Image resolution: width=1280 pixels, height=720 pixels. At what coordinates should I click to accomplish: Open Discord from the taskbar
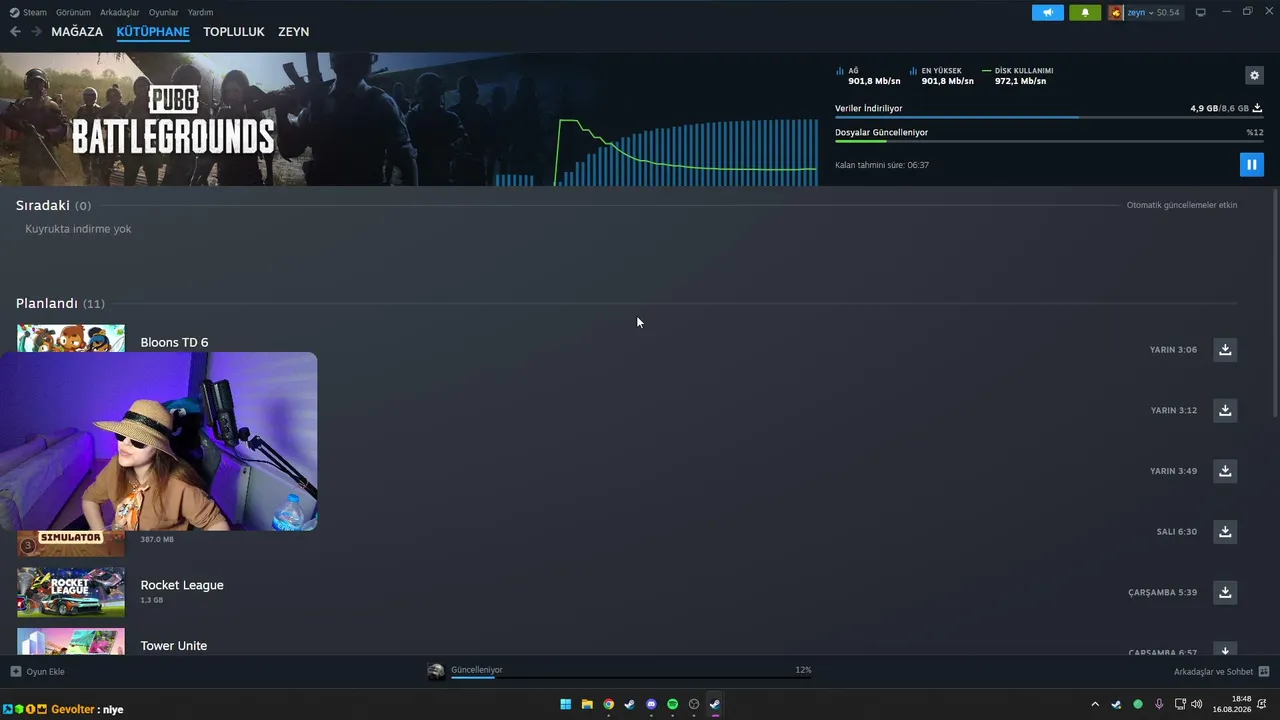651,704
